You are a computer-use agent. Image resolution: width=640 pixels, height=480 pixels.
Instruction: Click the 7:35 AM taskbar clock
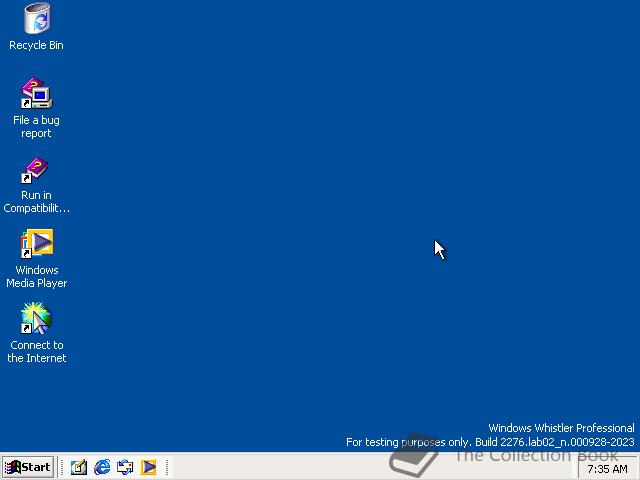(607, 469)
